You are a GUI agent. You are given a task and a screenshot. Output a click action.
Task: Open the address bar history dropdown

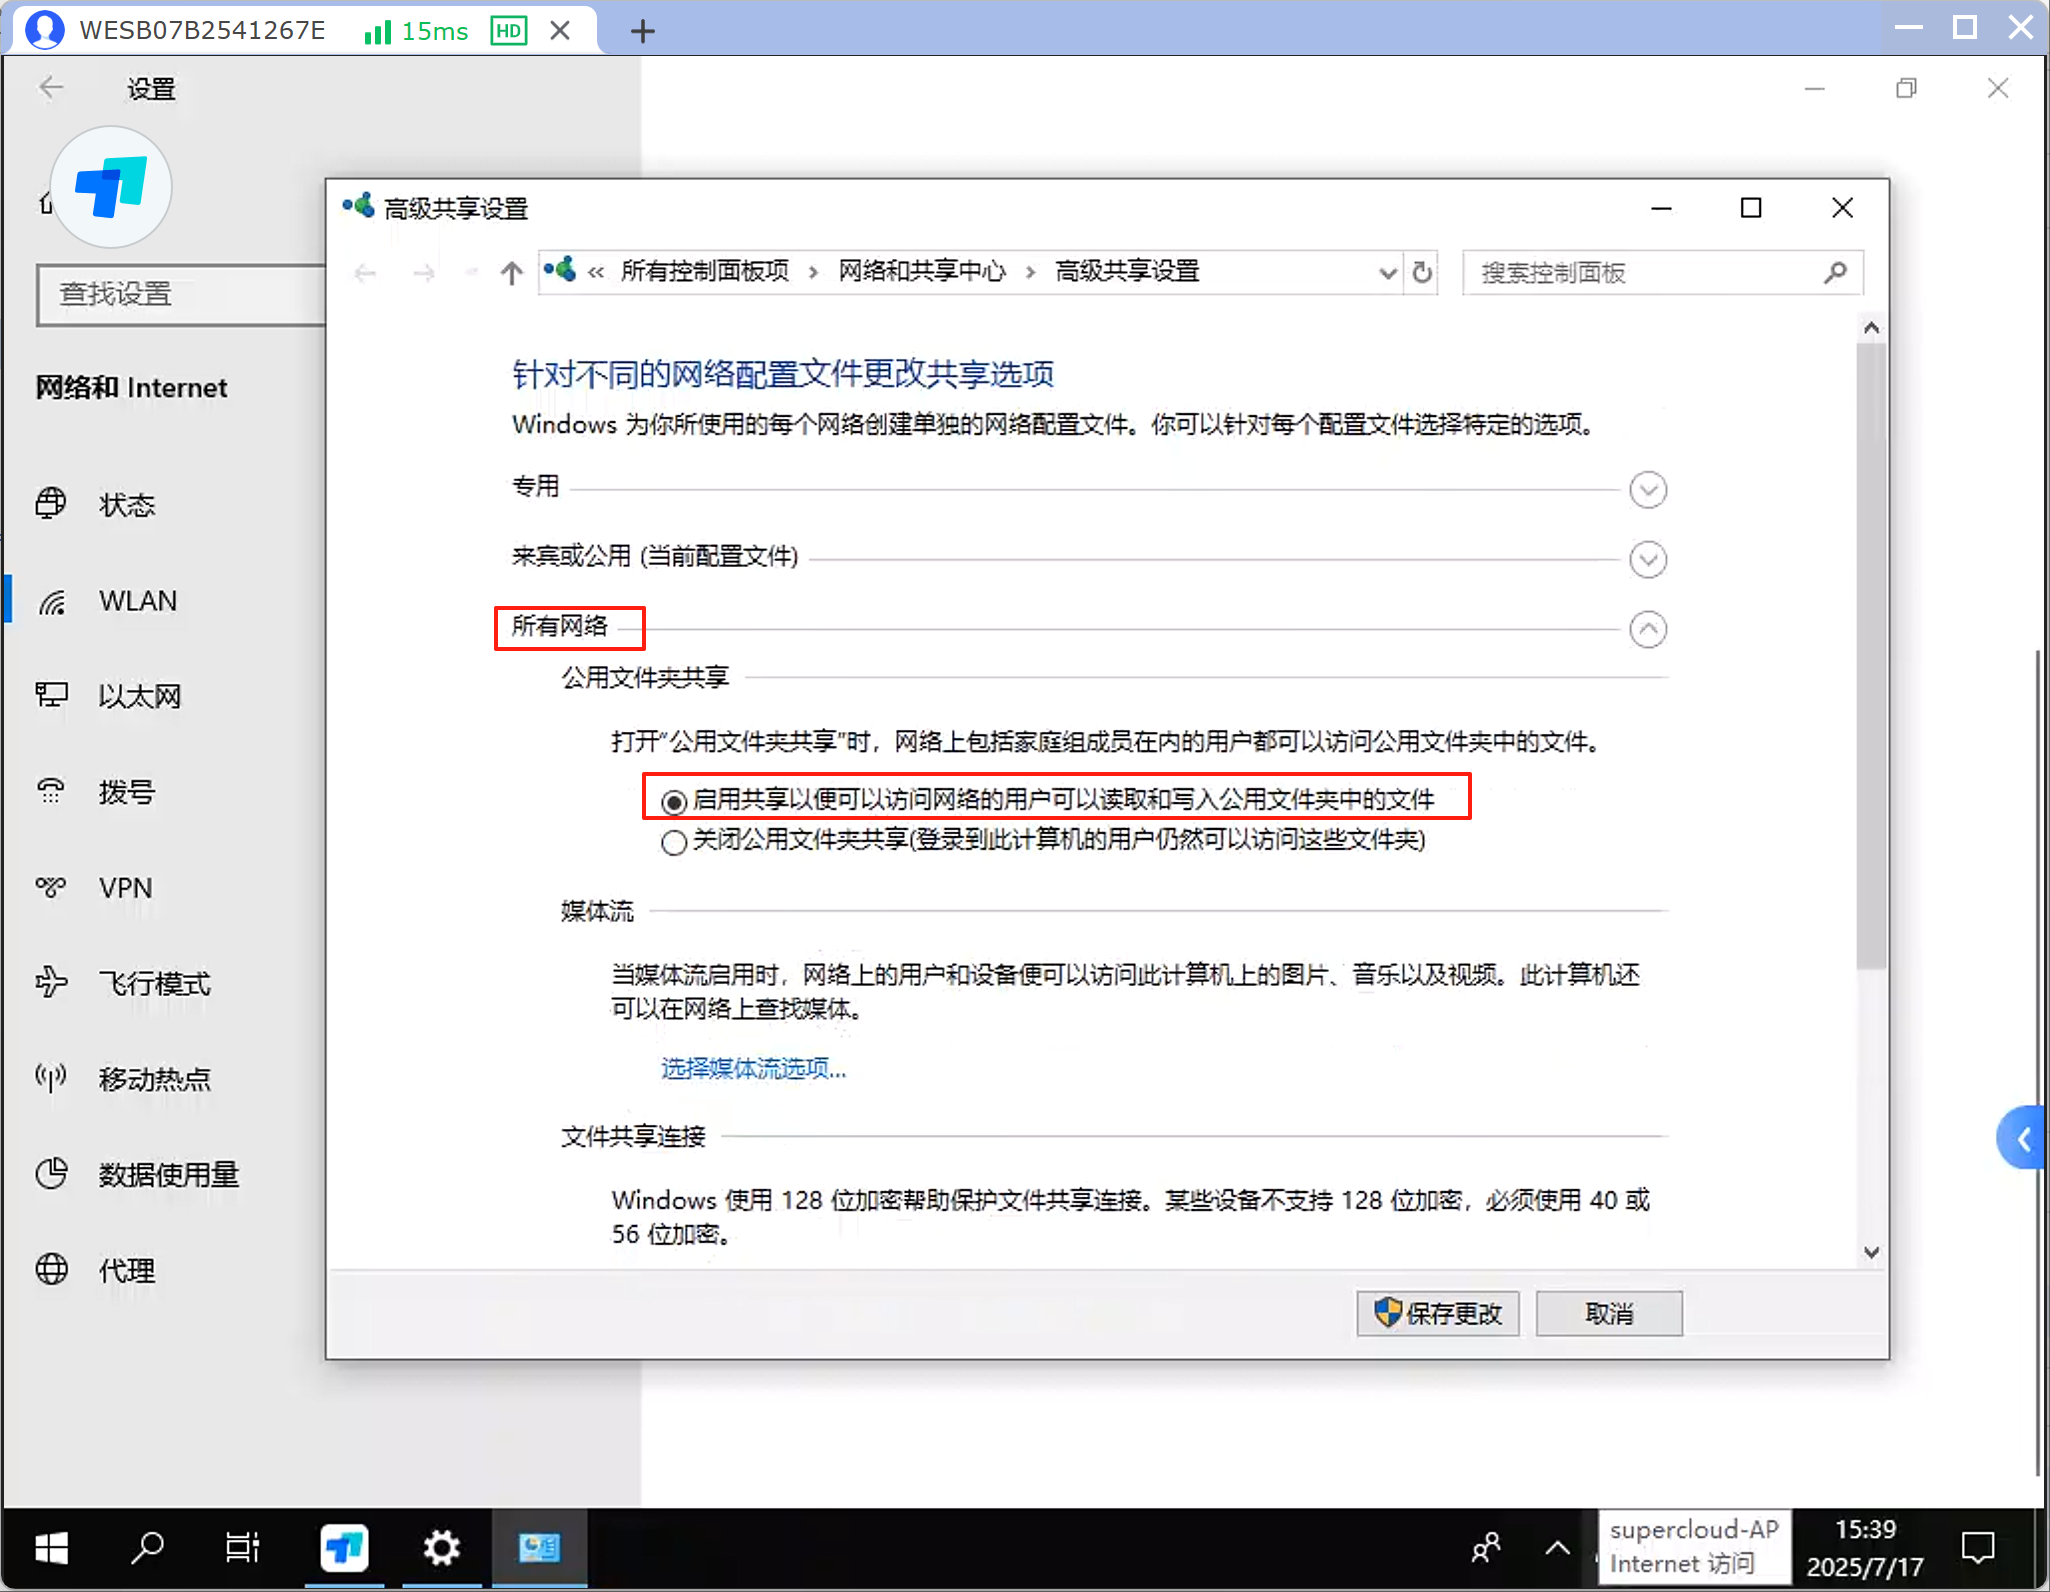[x=1387, y=272]
